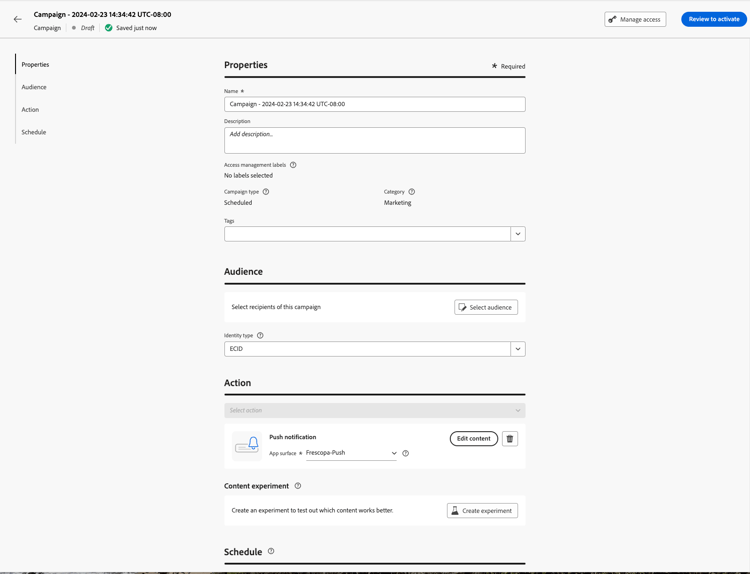This screenshot has height=574, width=750.
Task: Click the Schedule section help icon
Action: 271,551
